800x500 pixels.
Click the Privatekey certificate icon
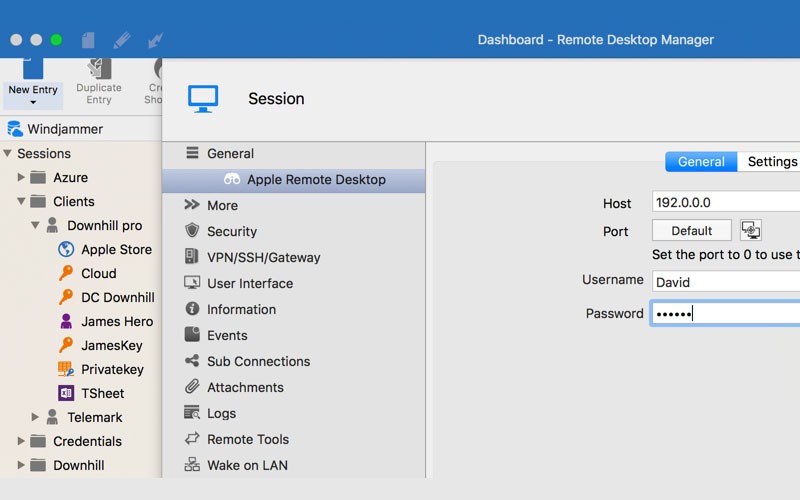[x=66, y=369]
